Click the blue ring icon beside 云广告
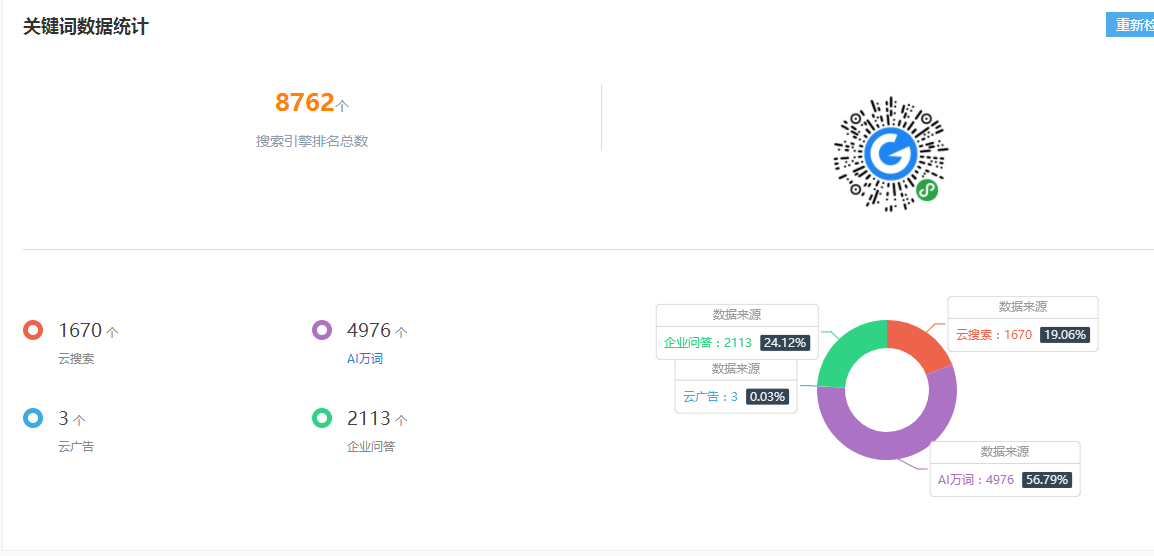 (x=32, y=418)
